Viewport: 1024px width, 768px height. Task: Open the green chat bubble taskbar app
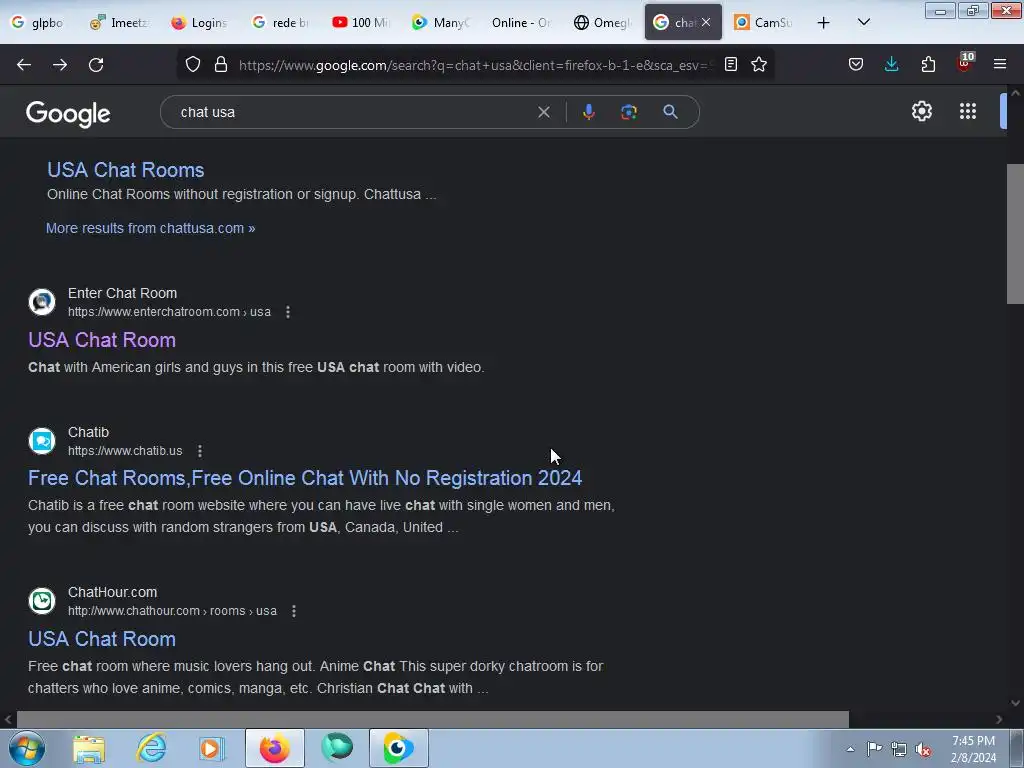point(337,748)
